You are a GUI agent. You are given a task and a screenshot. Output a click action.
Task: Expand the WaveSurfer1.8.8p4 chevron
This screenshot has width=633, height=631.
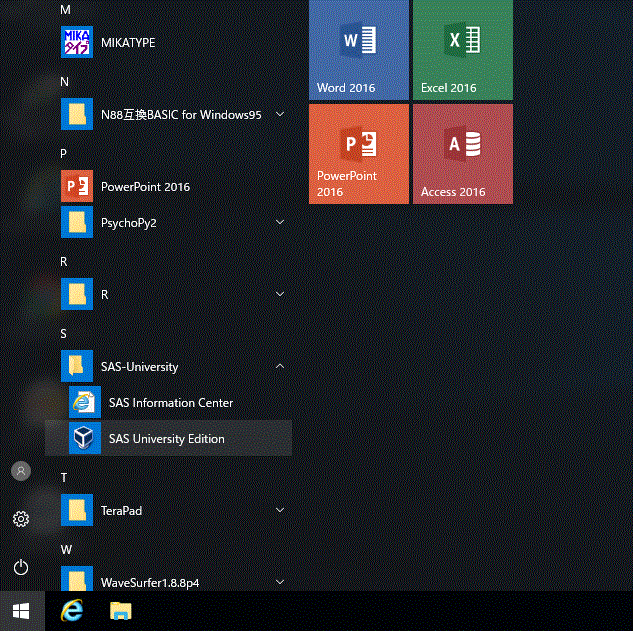pos(280,582)
